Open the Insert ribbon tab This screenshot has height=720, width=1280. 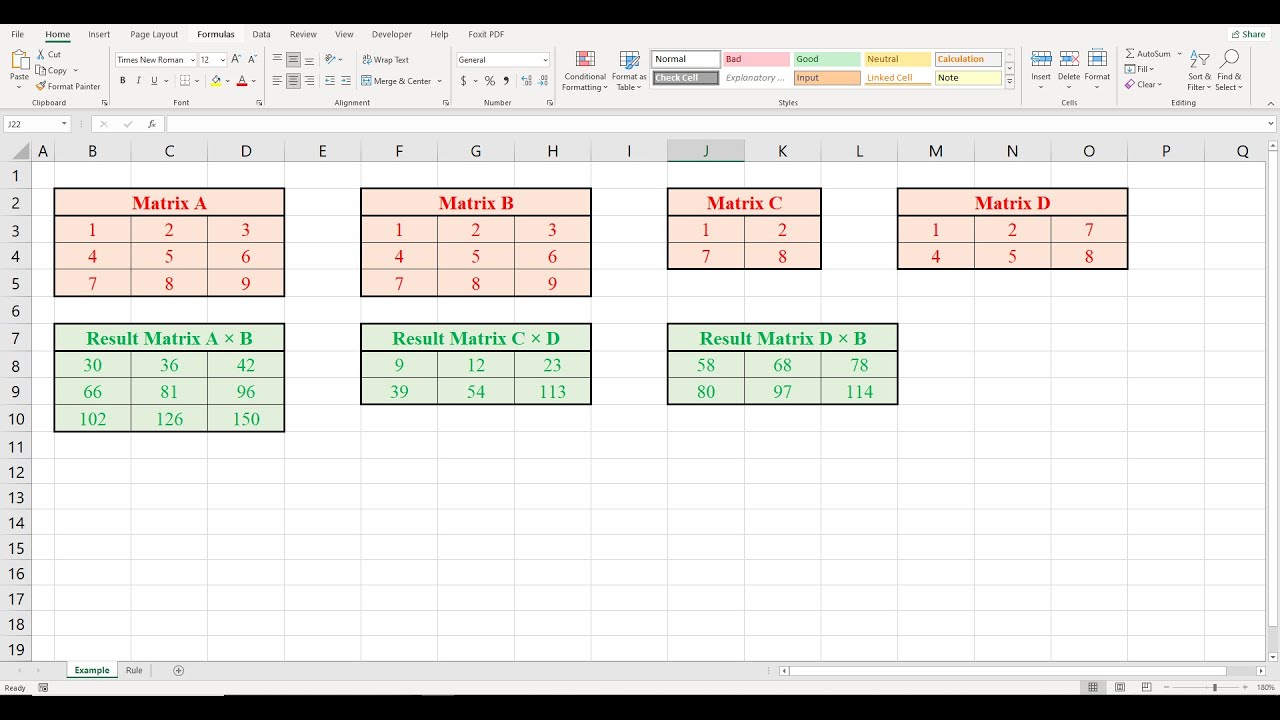pos(99,34)
